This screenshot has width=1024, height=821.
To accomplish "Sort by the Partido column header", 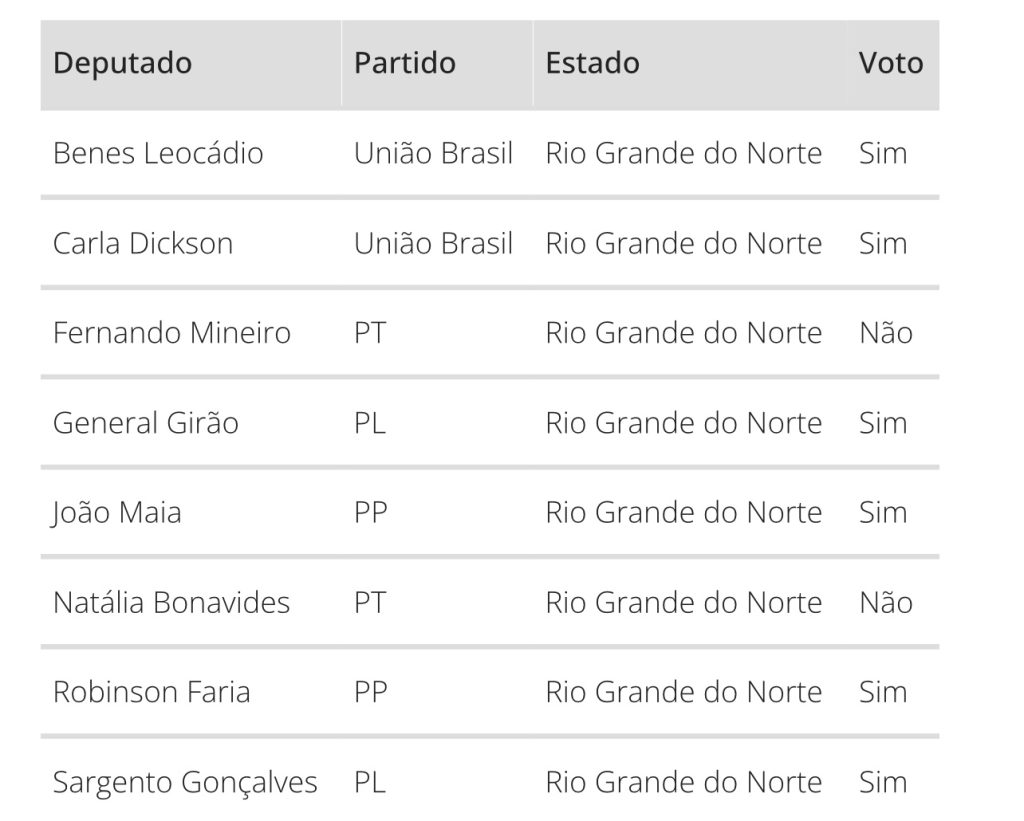I will click(x=405, y=63).
